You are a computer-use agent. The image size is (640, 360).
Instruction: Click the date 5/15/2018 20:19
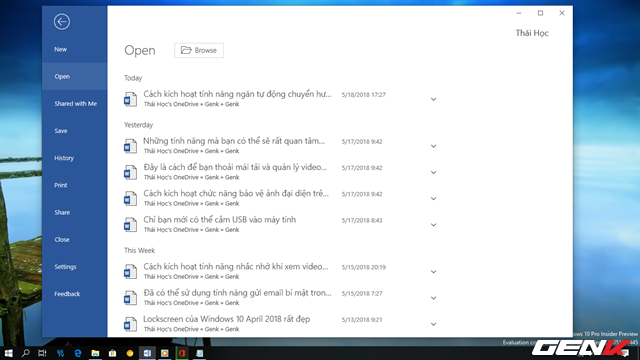(x=364, y=267)
